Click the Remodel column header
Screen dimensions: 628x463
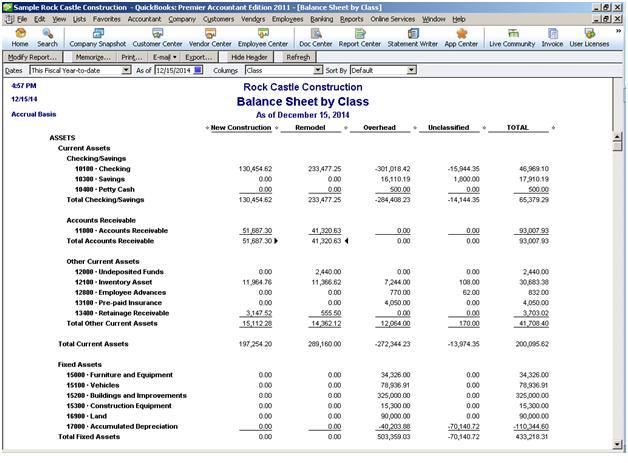(310, 127)
